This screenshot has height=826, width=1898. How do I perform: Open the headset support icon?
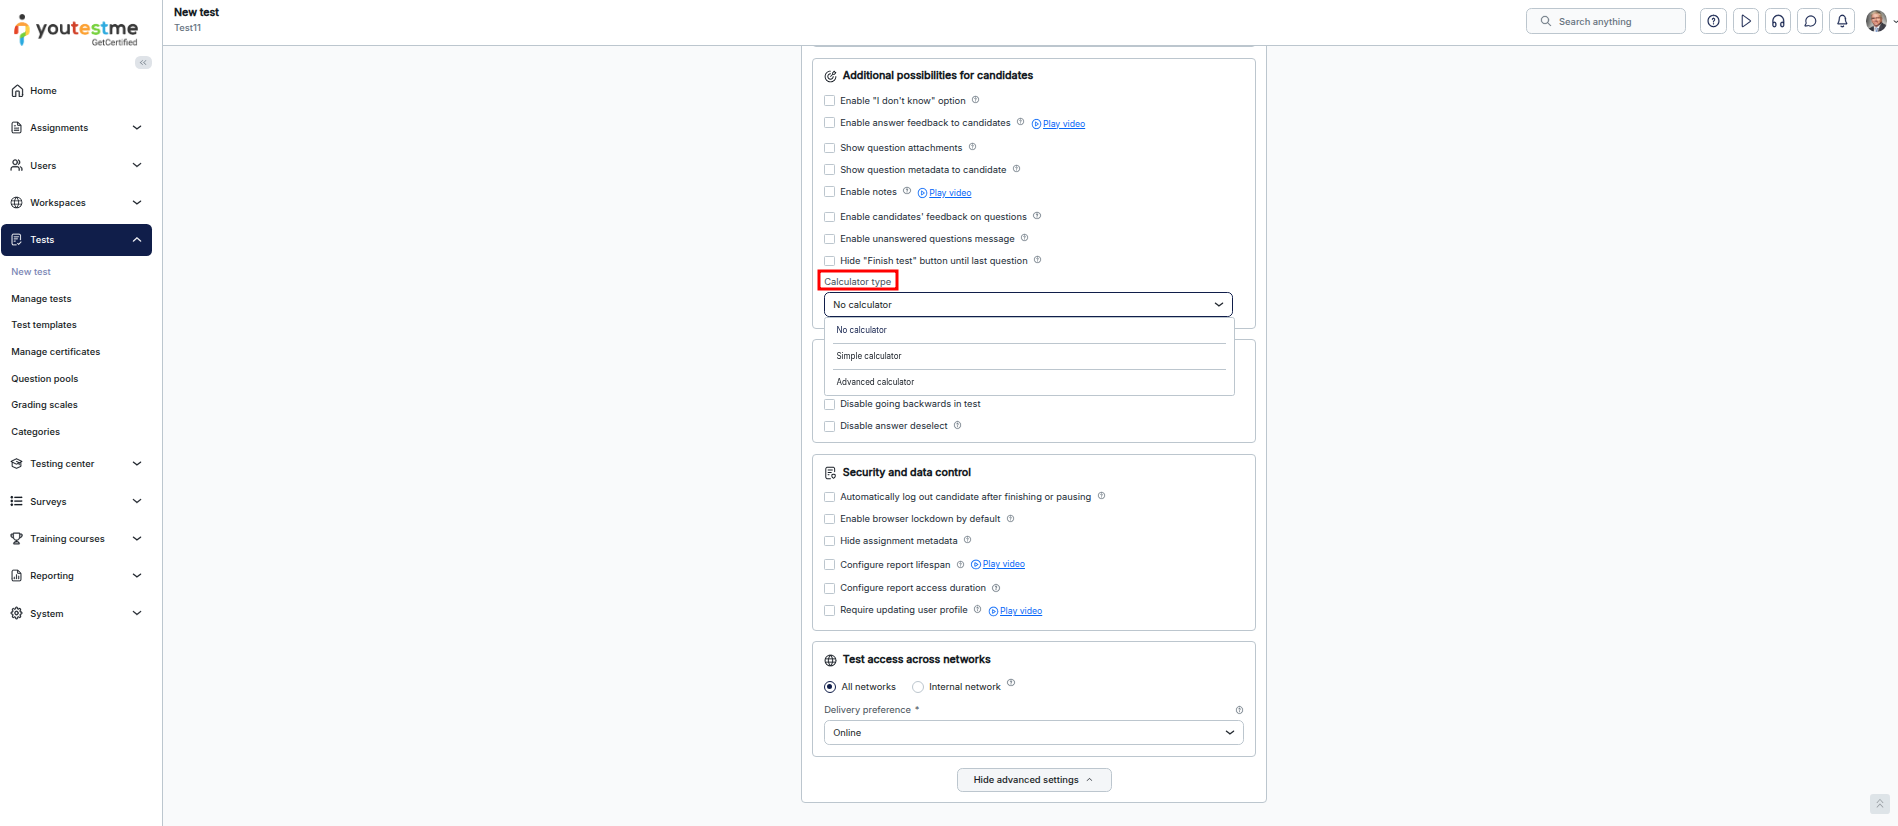[1778, 21]
